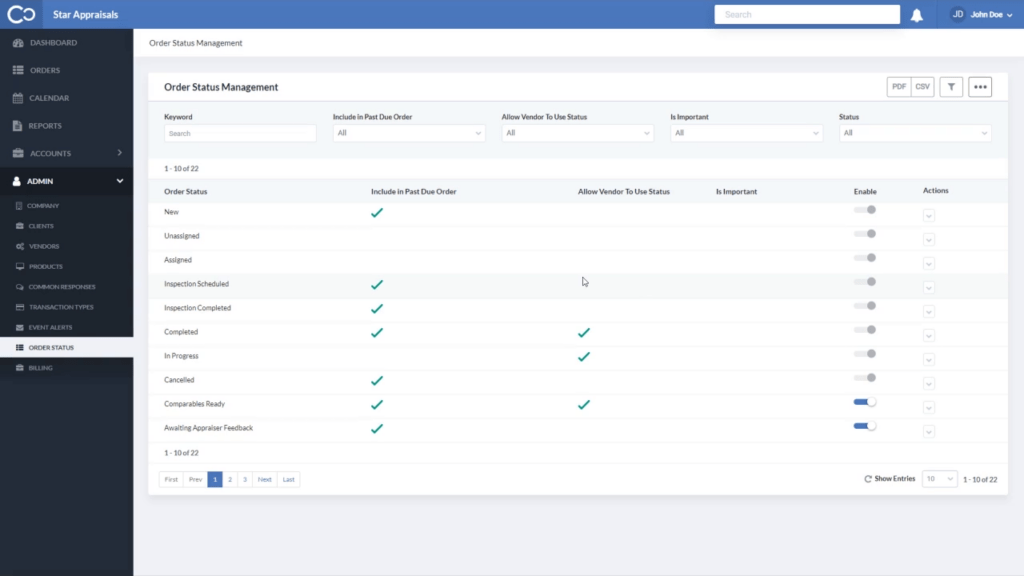Turn off Awaiting Appraiser Feedback toggle
Image resolution: width=1024 pixels, height=576 pixels.
tap(865, 426)
